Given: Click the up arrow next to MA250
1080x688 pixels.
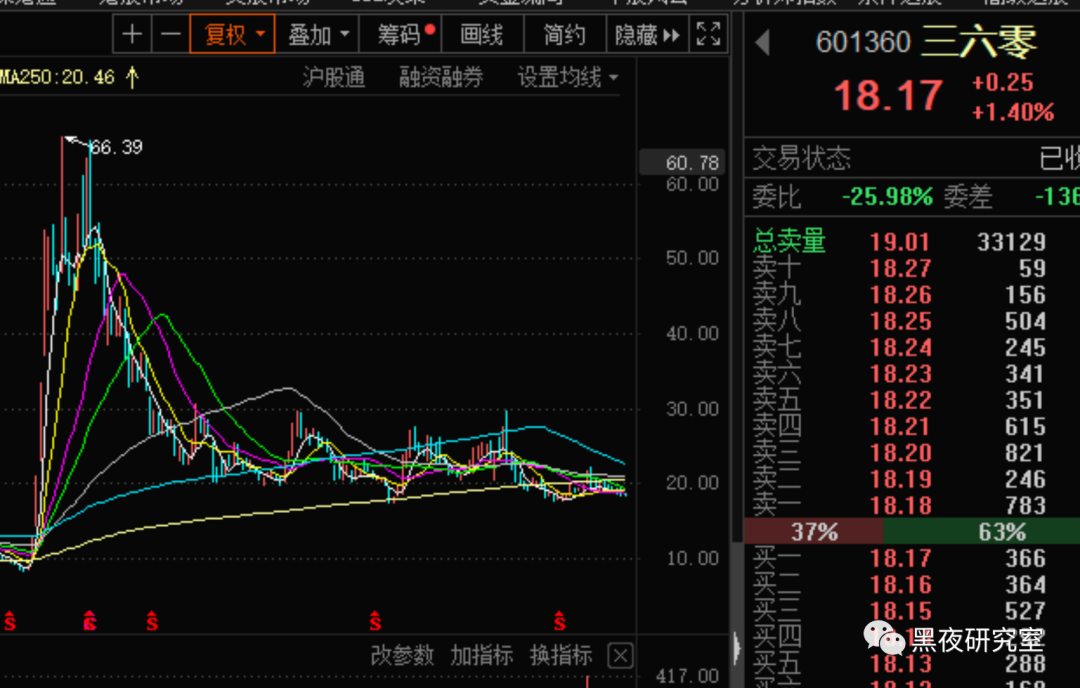Looking at the screenshot, I should (x=132, y=77).
